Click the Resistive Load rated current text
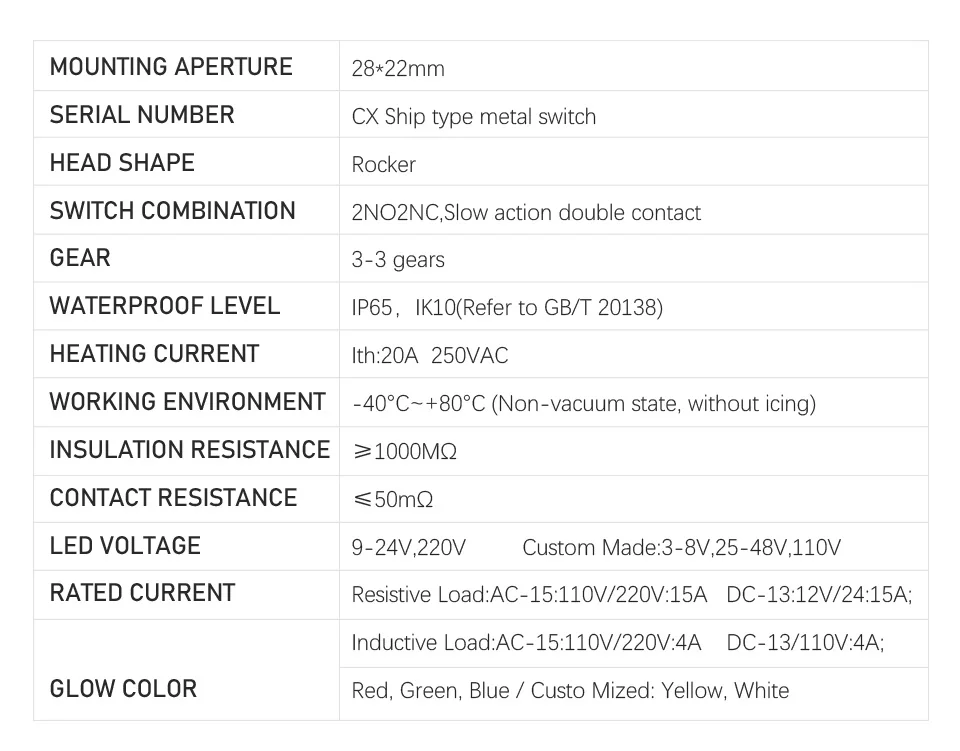This screenshot has width=960, height=751. coord(529,595)
